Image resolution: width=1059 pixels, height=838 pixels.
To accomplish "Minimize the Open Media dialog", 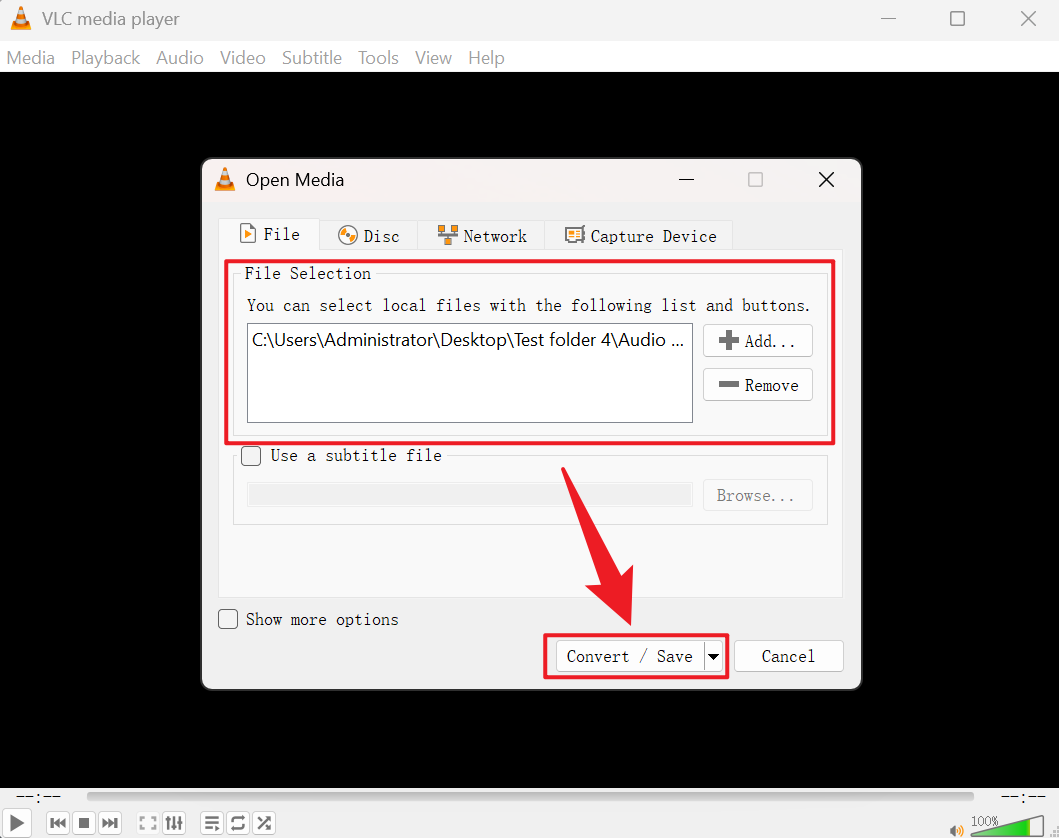I will coord(686,180).
